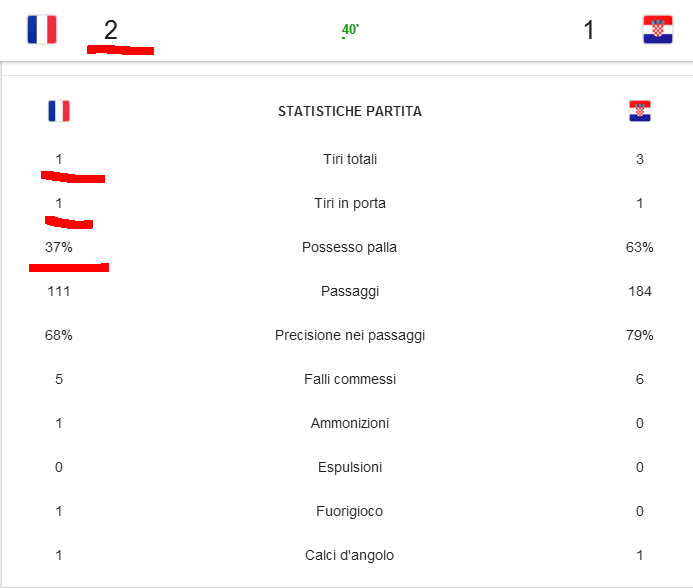Click Croatia's 63% possession value
The image size is (693, 588).
(640, 247)
